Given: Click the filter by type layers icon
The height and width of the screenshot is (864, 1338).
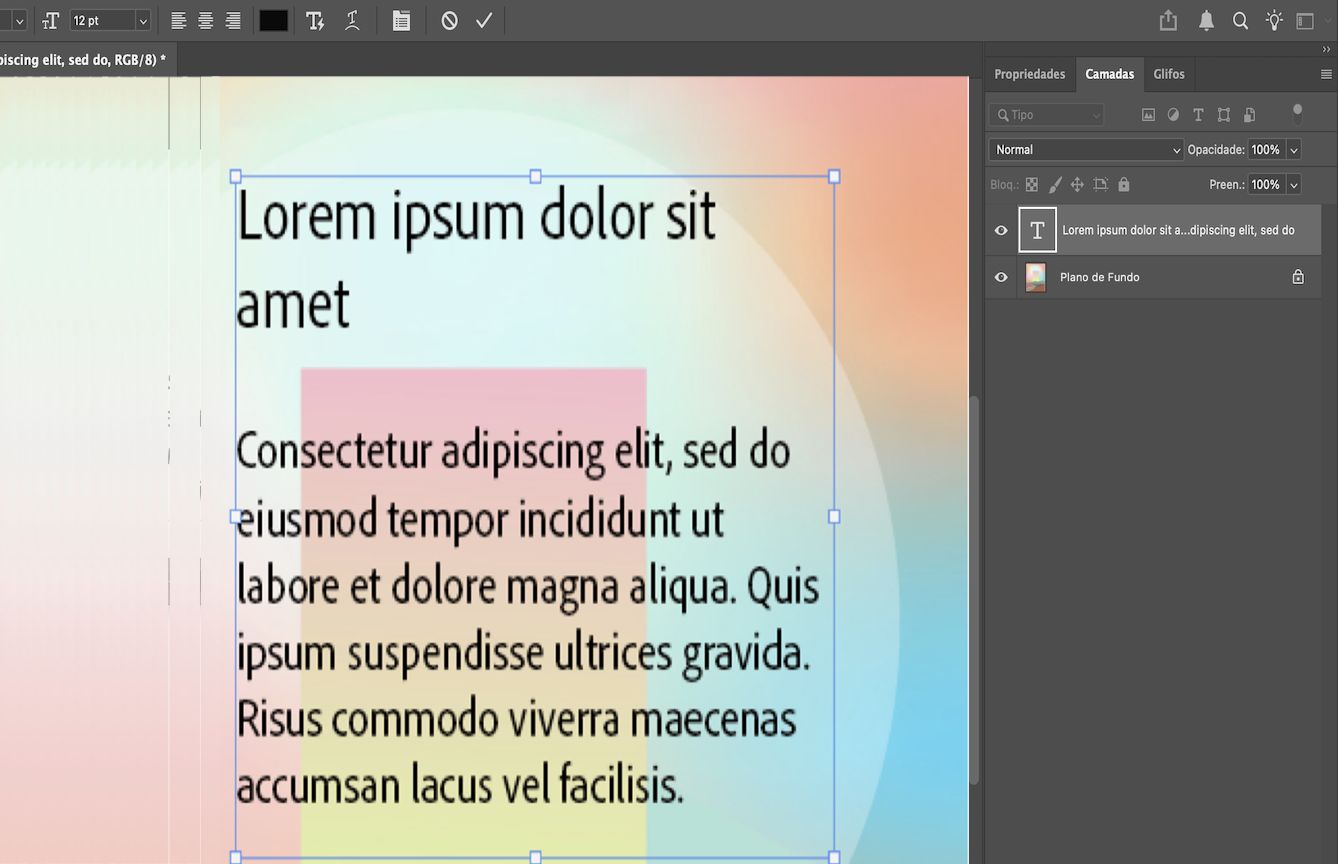Looking at the screenshot, I should tap(1198, 114).
